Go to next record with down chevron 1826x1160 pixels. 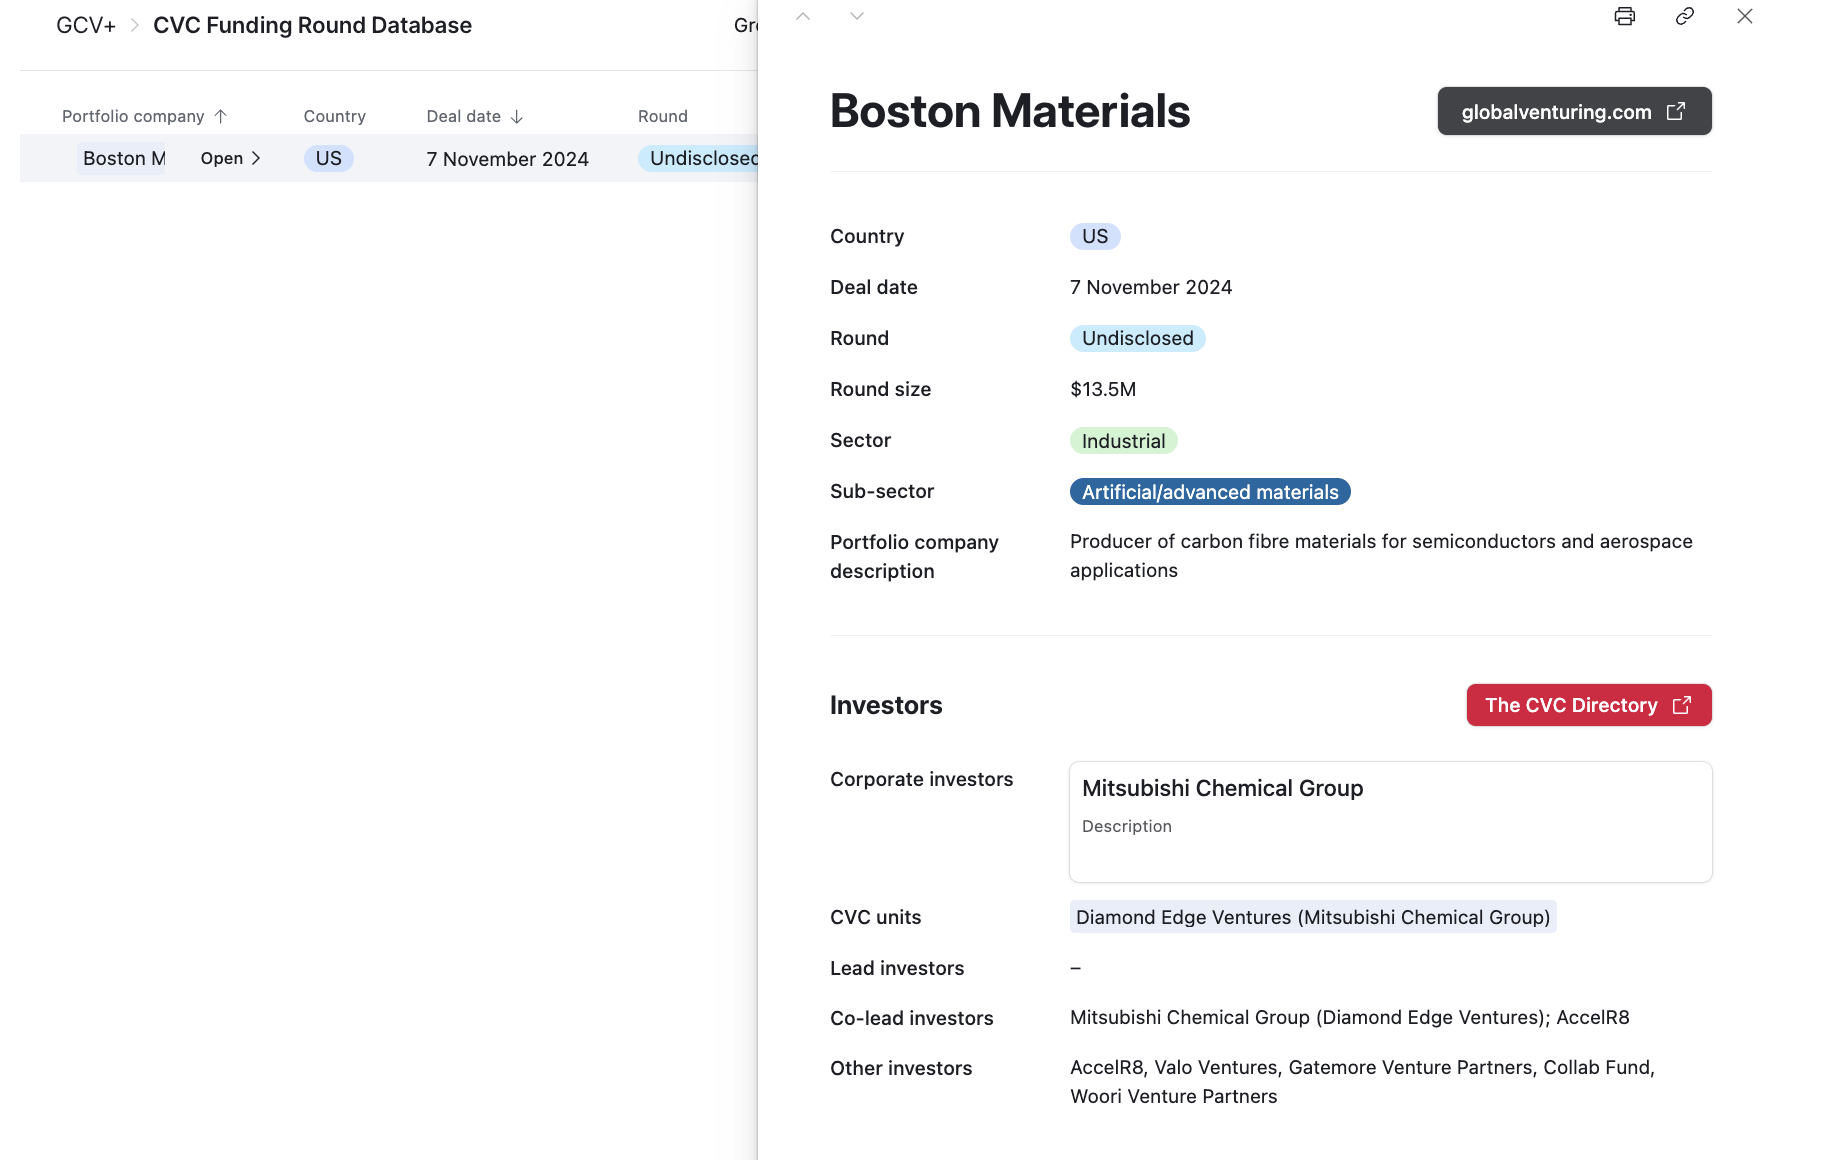(856, 16)
